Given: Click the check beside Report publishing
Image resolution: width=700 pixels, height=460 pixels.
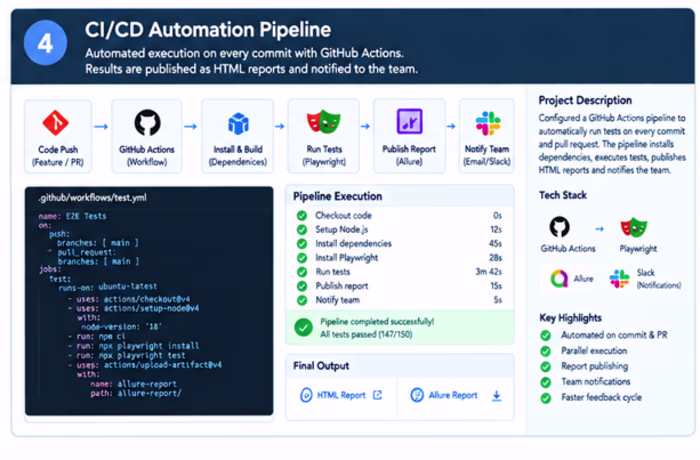Looking at the screenshot, I should pos(546,367).
